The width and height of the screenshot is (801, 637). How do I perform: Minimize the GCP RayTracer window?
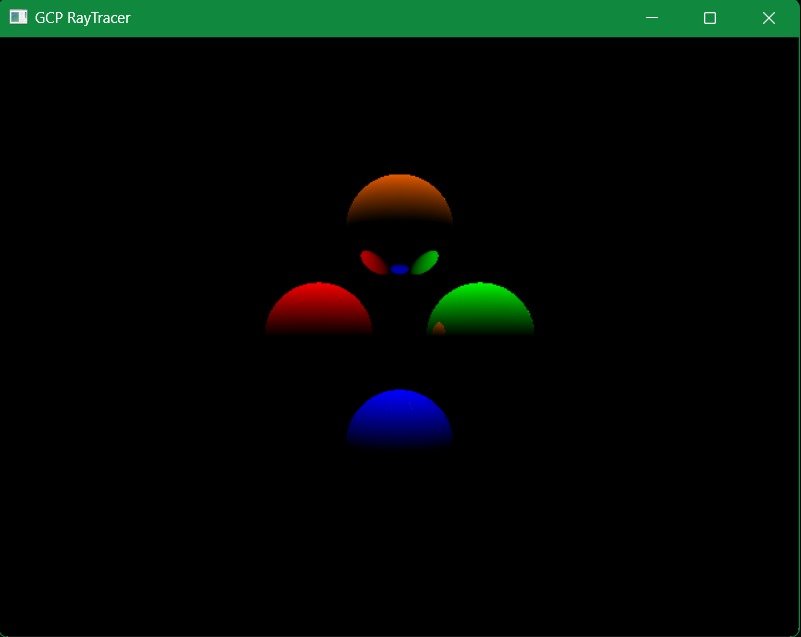click(652, 18)
